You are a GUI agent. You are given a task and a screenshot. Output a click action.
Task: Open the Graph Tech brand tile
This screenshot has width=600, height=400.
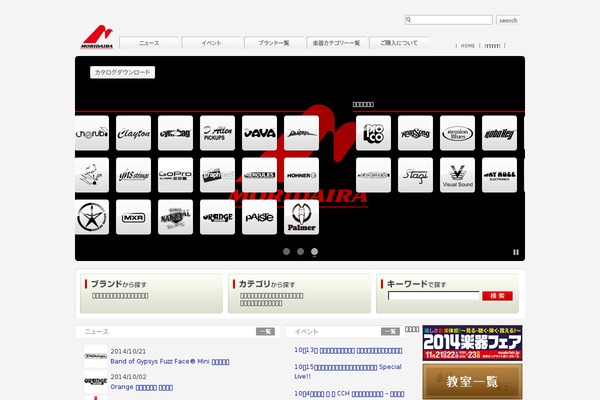pyautogui.click(x=217, y=175)
